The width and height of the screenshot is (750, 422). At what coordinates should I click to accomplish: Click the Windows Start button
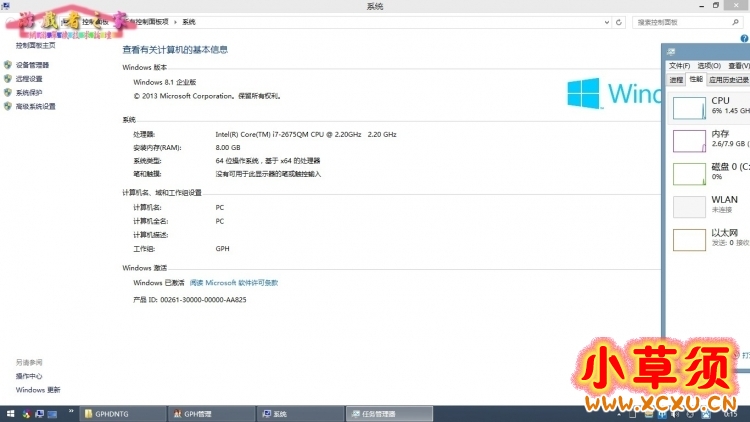[10, 414]
